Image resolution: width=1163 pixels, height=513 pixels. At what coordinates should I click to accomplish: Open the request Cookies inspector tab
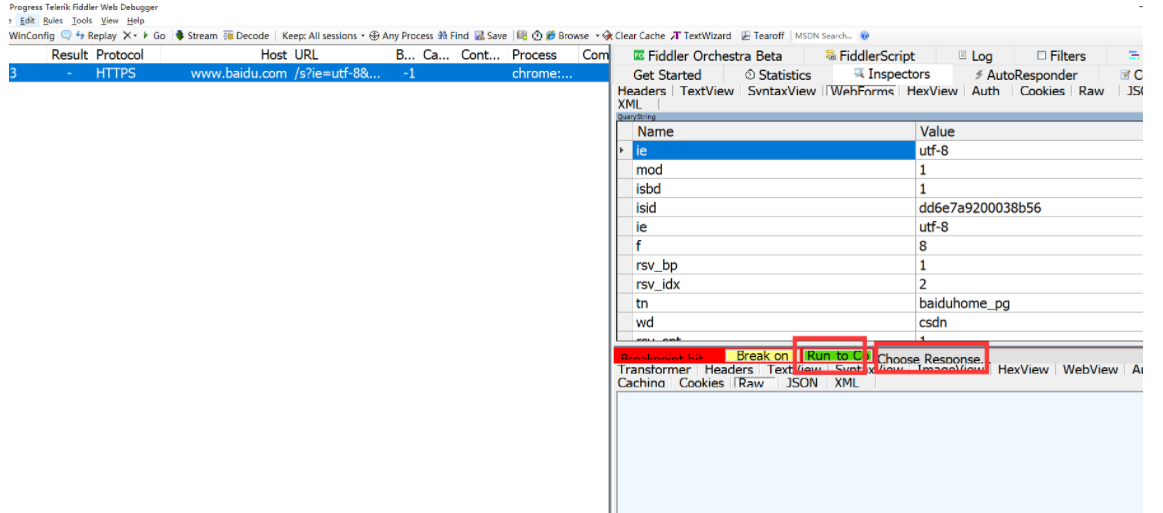[x=1042, y=91]
